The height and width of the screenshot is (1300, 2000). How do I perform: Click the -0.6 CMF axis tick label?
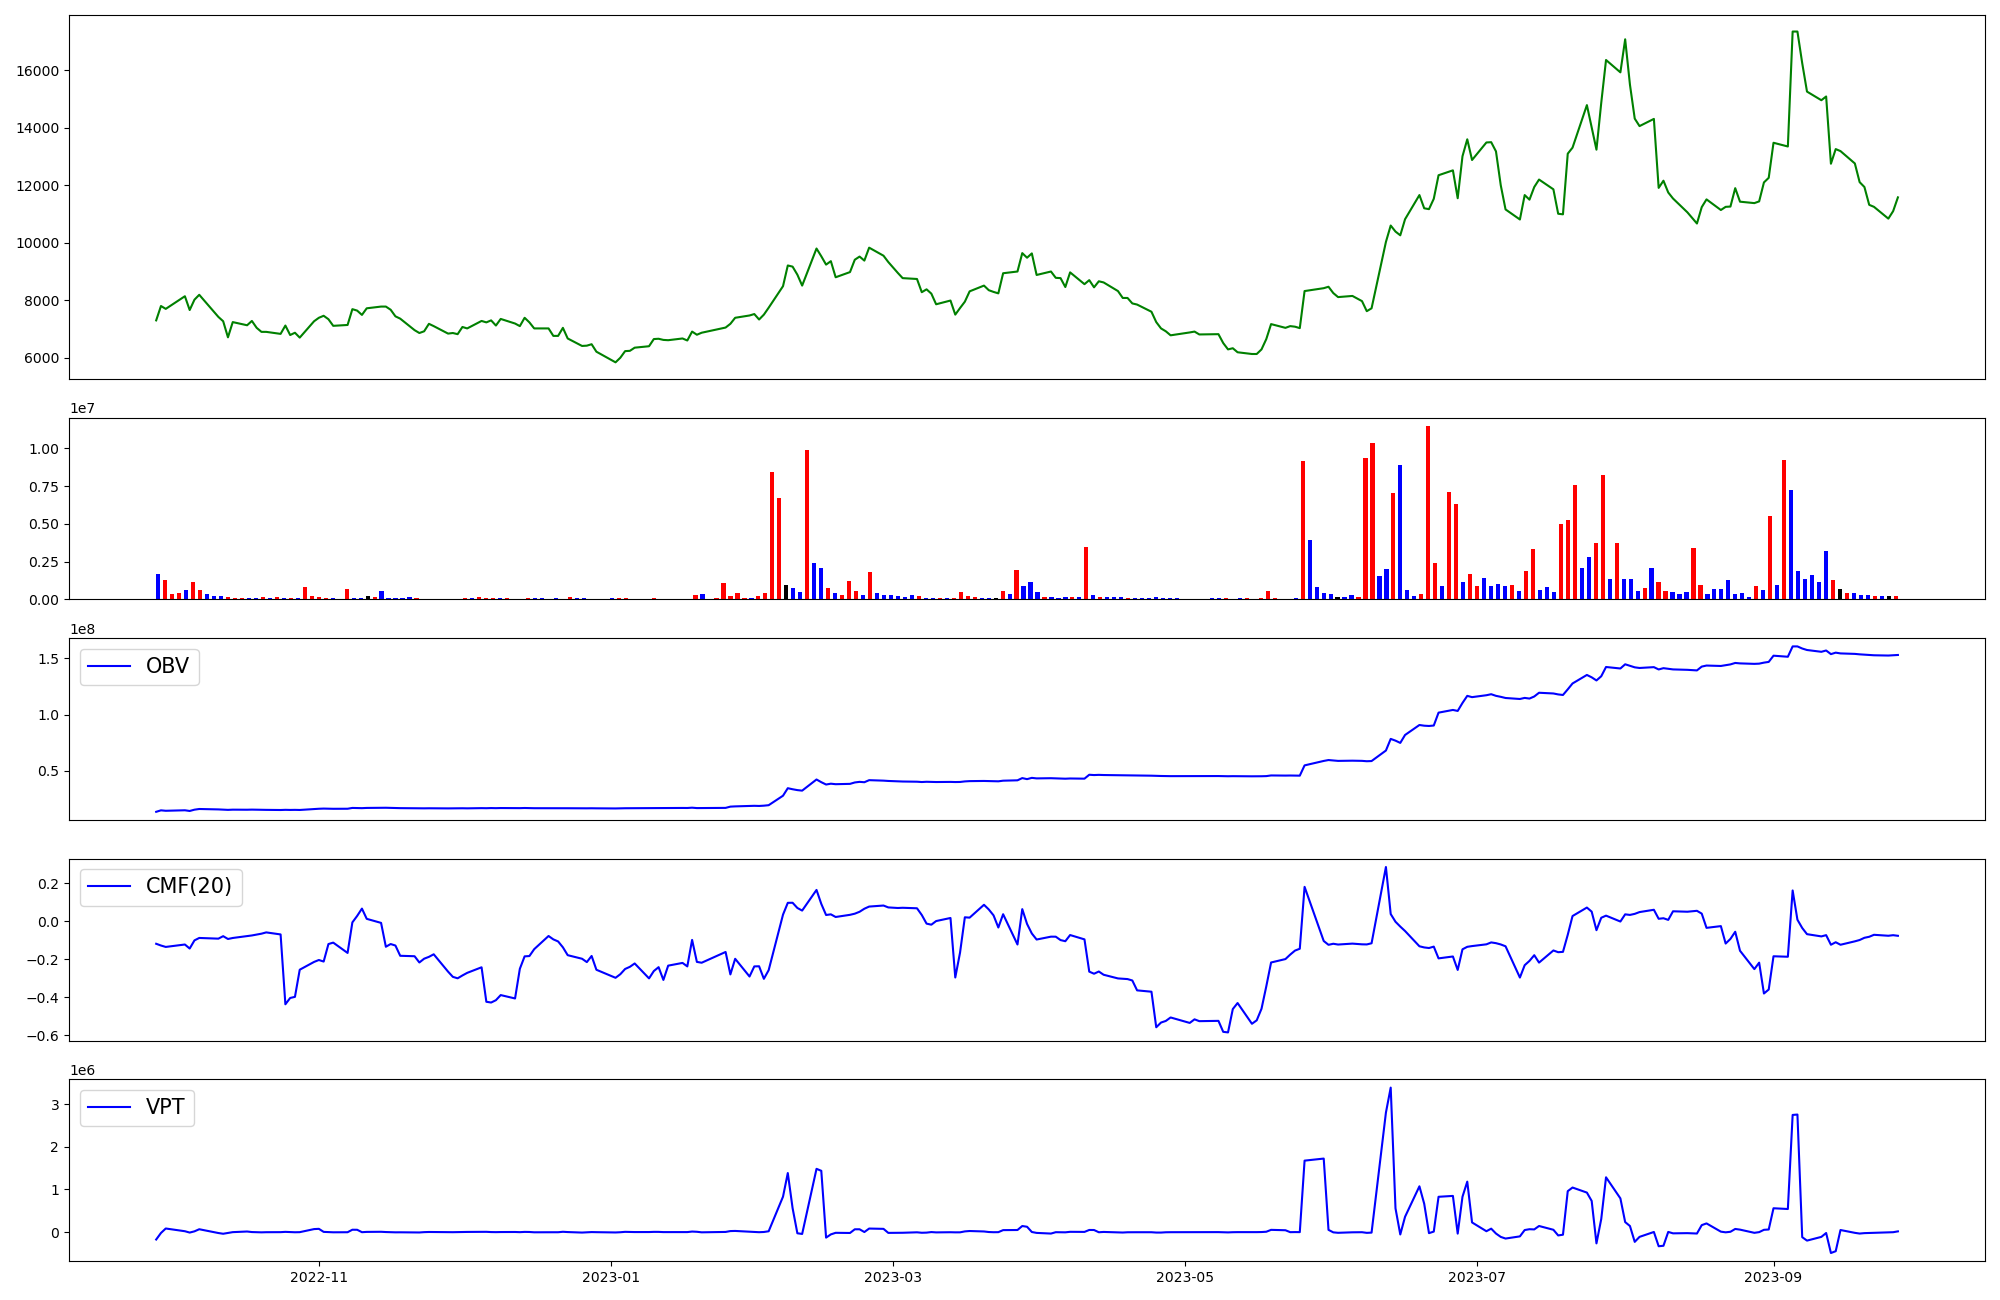click(x=44, y=1036)
